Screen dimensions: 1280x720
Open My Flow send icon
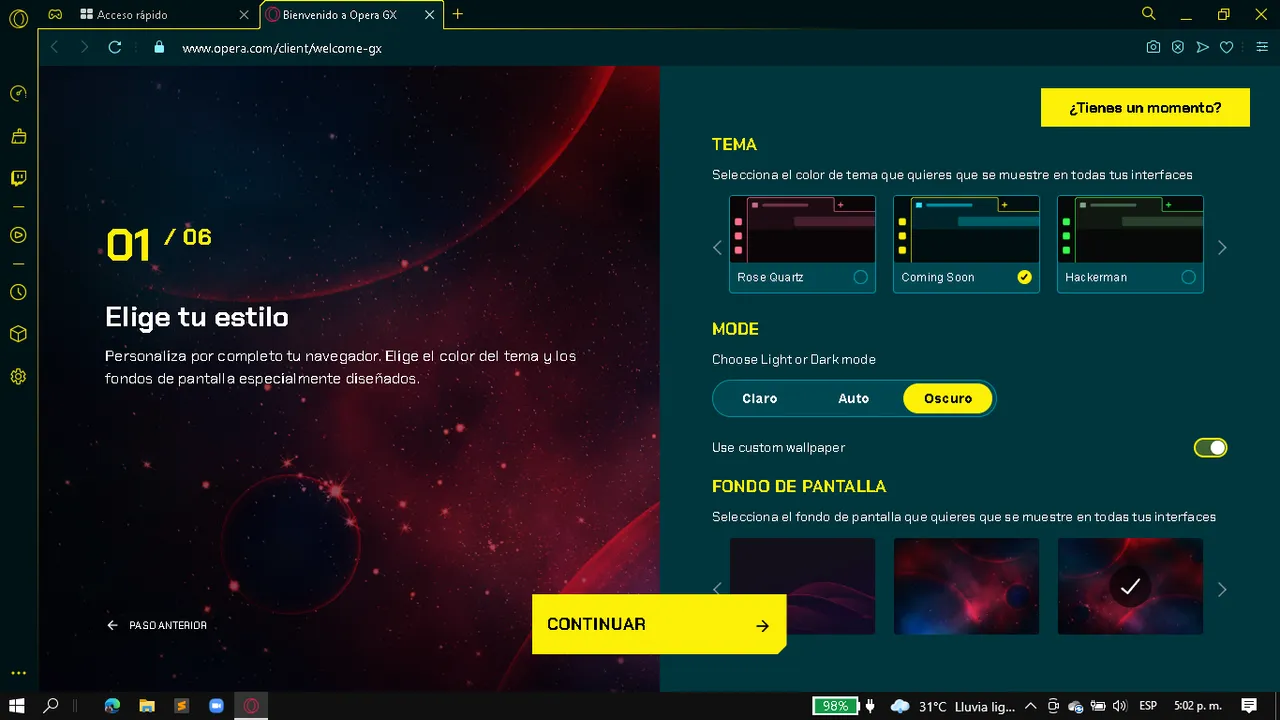coord(1202,47)
